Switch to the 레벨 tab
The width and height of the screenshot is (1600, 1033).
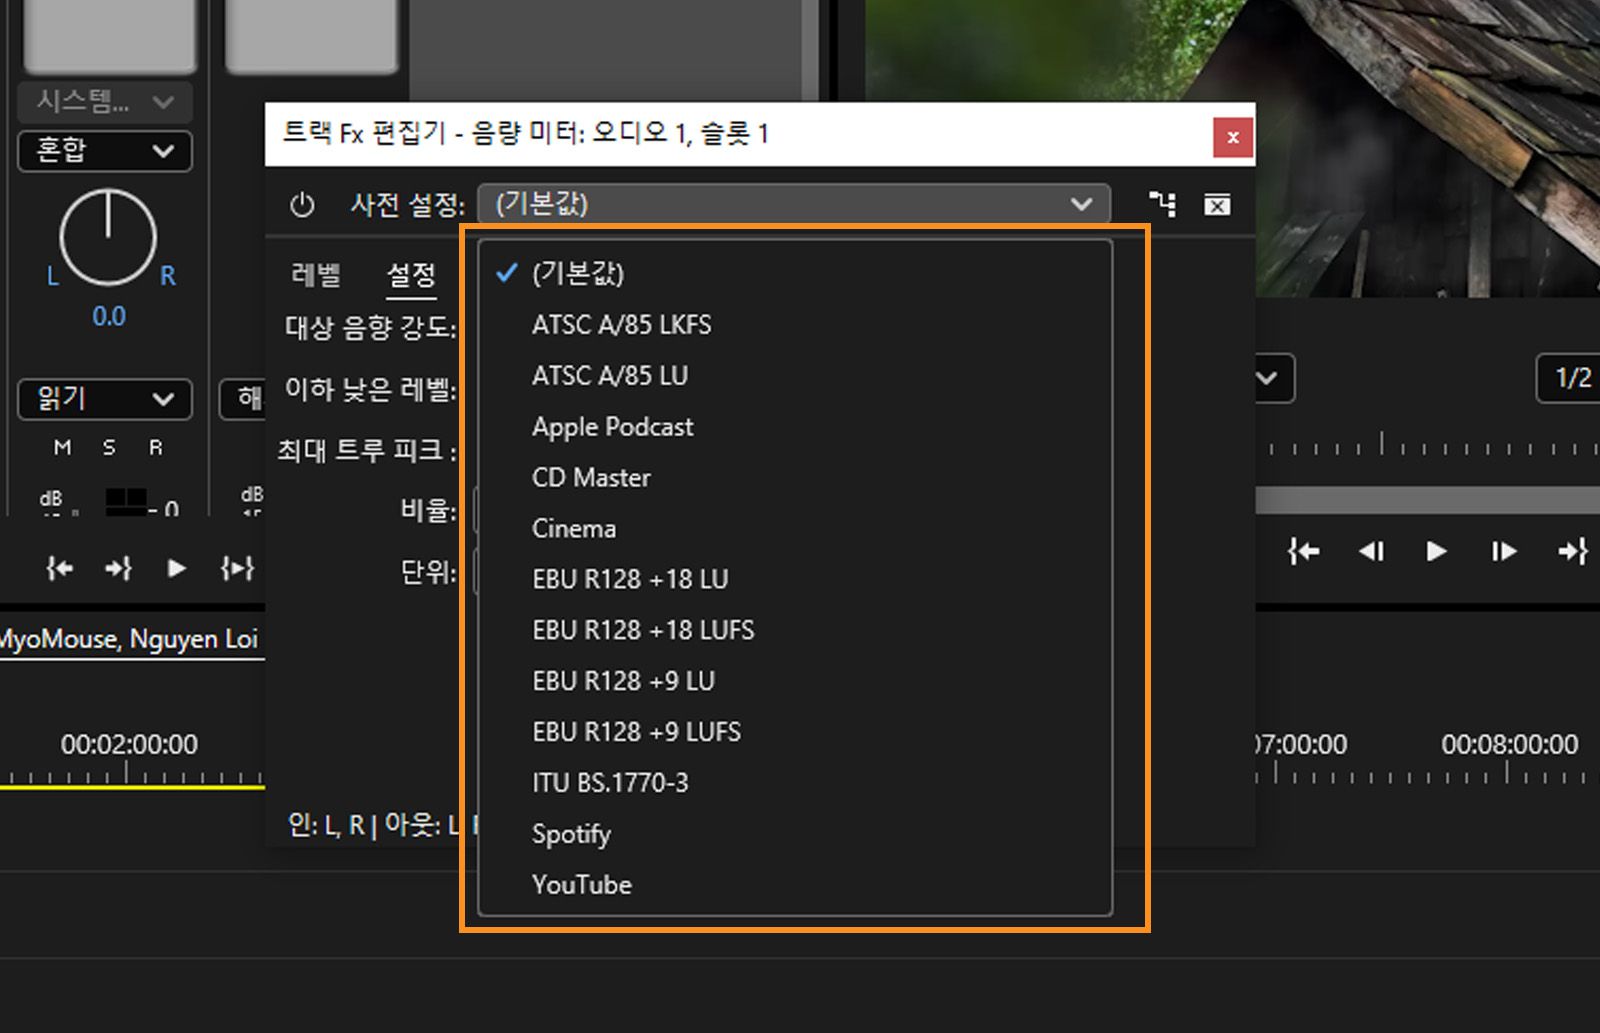(x=314, y=275)
